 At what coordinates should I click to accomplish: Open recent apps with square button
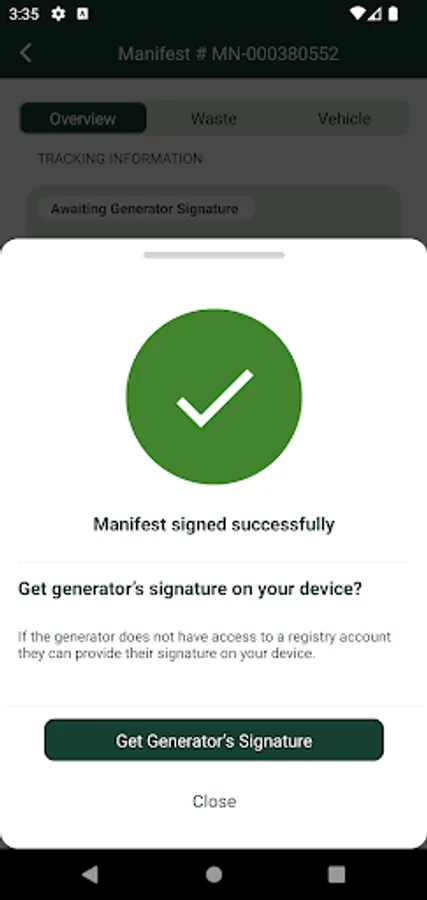tap(336, 874)
